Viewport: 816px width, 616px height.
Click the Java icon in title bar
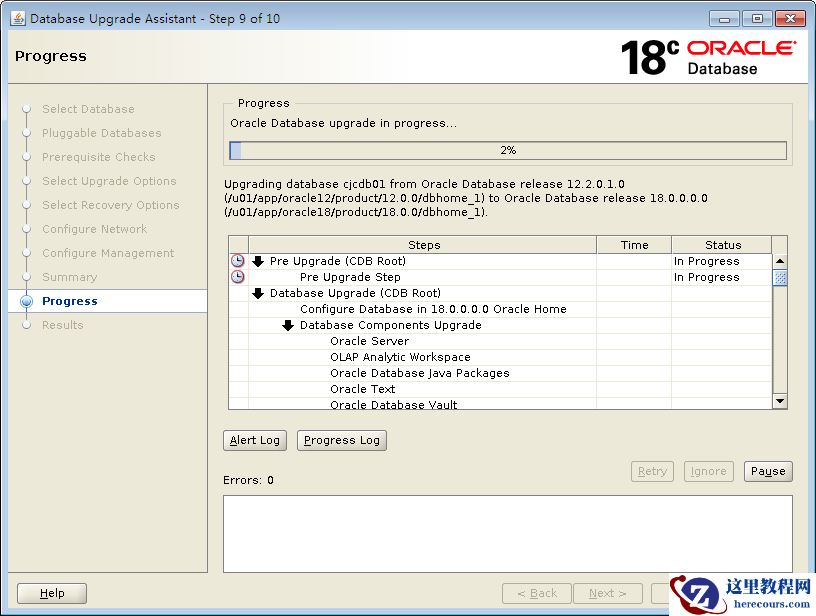(x=18, y=18)
